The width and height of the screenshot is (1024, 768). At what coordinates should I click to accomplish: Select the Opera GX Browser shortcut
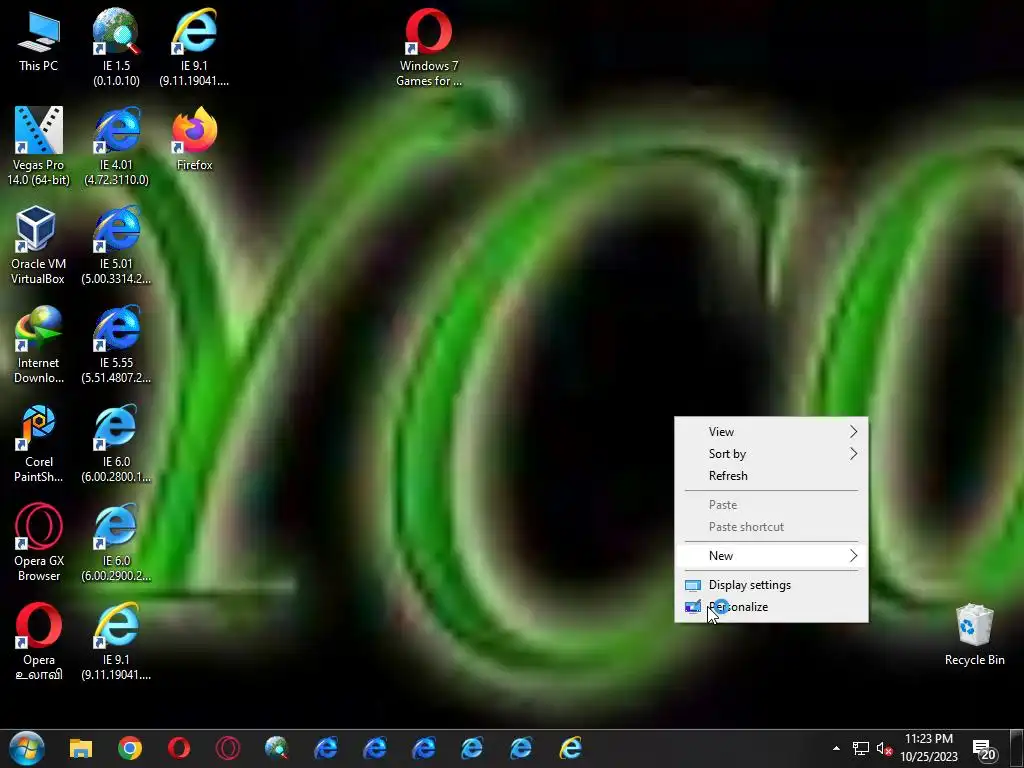pos(39,543)
